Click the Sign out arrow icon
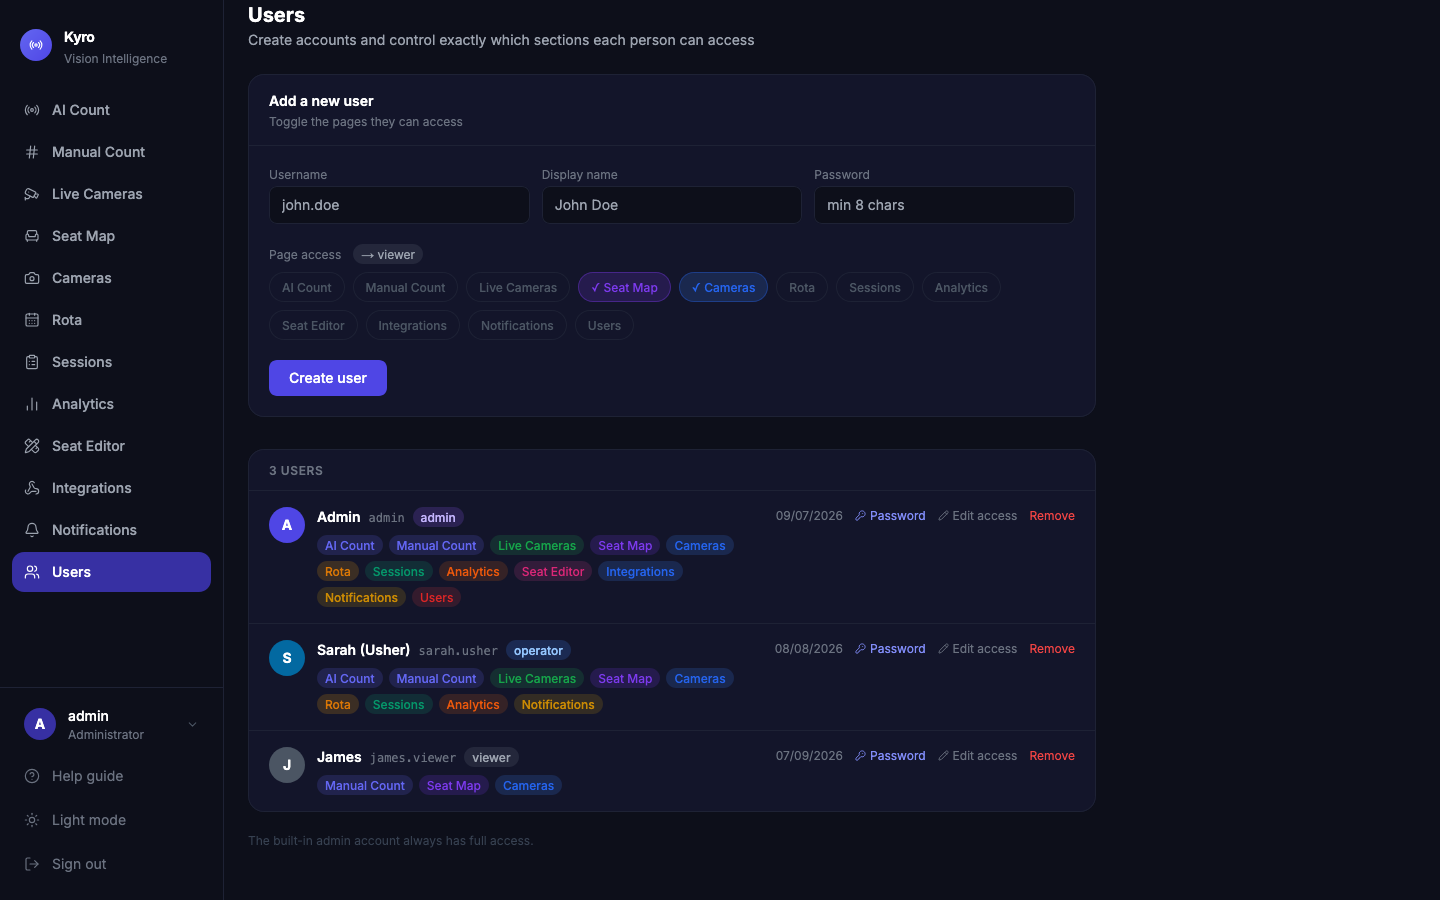This screenshot has width=1440, height=900. 32,864
